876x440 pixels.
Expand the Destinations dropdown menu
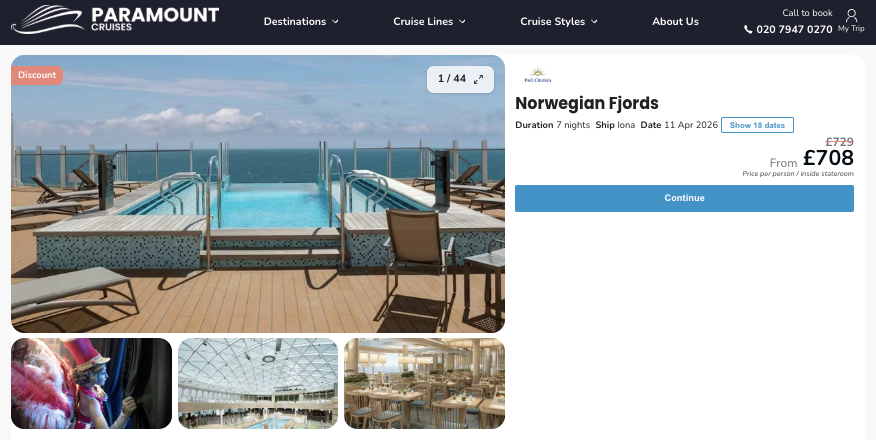pos(301,21)
